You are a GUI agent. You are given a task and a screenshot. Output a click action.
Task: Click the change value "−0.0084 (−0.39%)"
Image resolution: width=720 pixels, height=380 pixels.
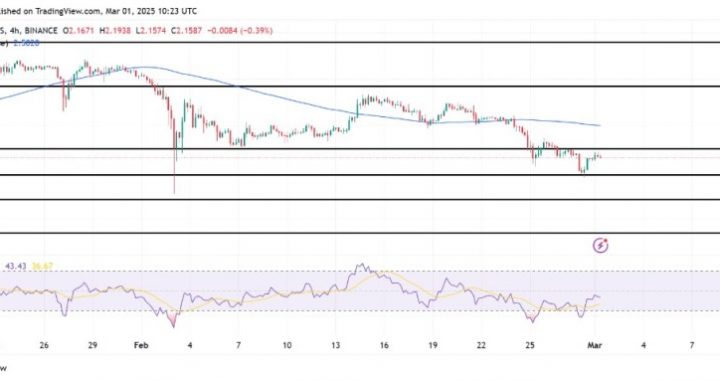tap(240, 31)
